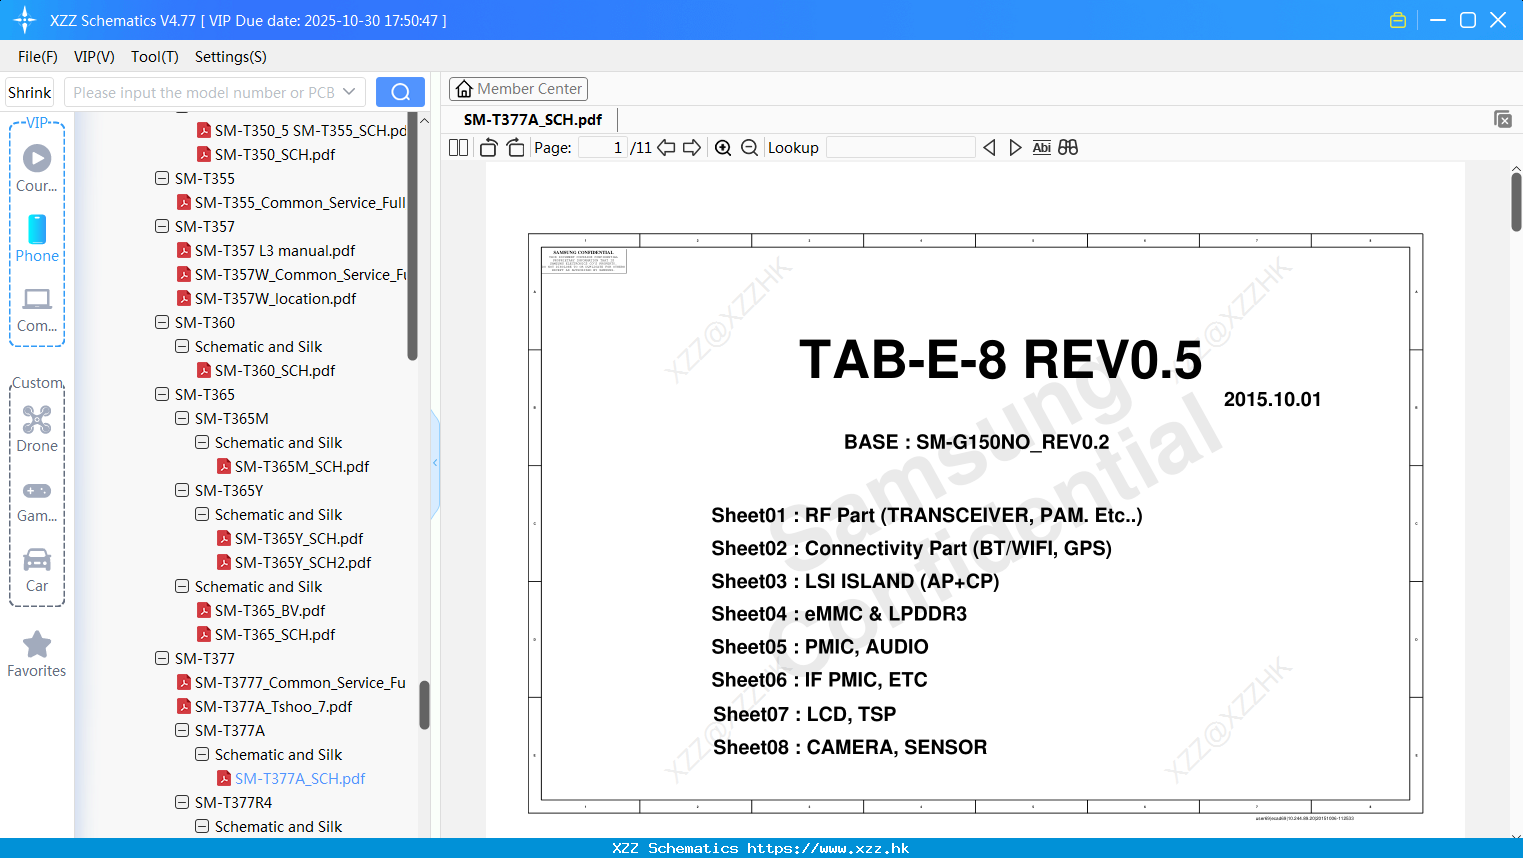
Task: Open SM-T377A_Tshoo_7.pdf
Action: 273,706
